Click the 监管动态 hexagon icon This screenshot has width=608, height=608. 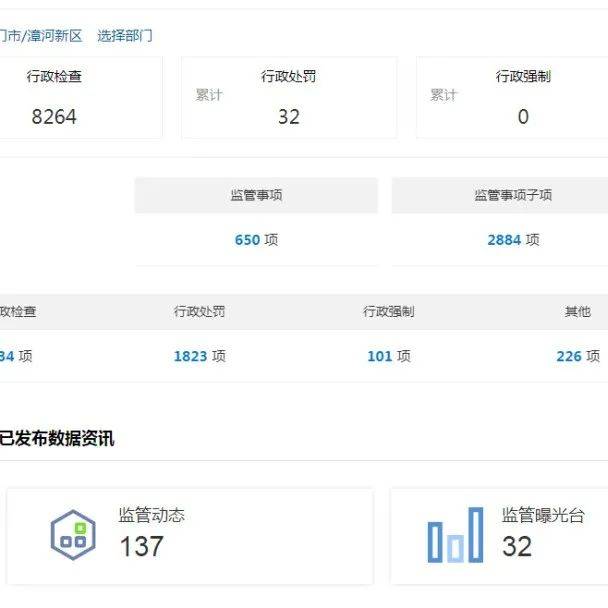[73, 535]
